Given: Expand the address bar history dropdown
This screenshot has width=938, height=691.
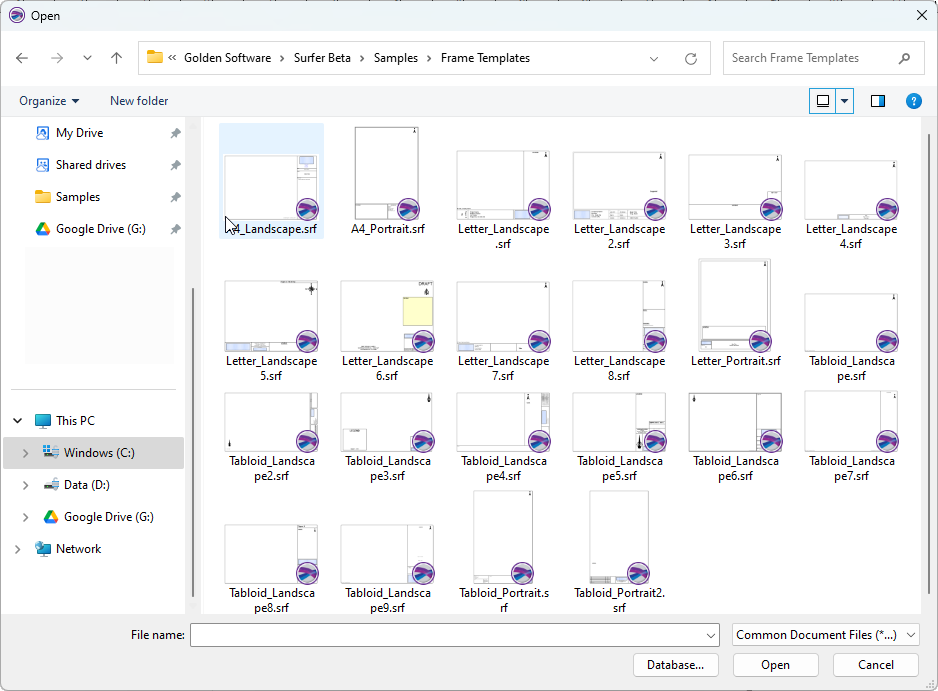Looking at the screenshot, I should point(654,59).
